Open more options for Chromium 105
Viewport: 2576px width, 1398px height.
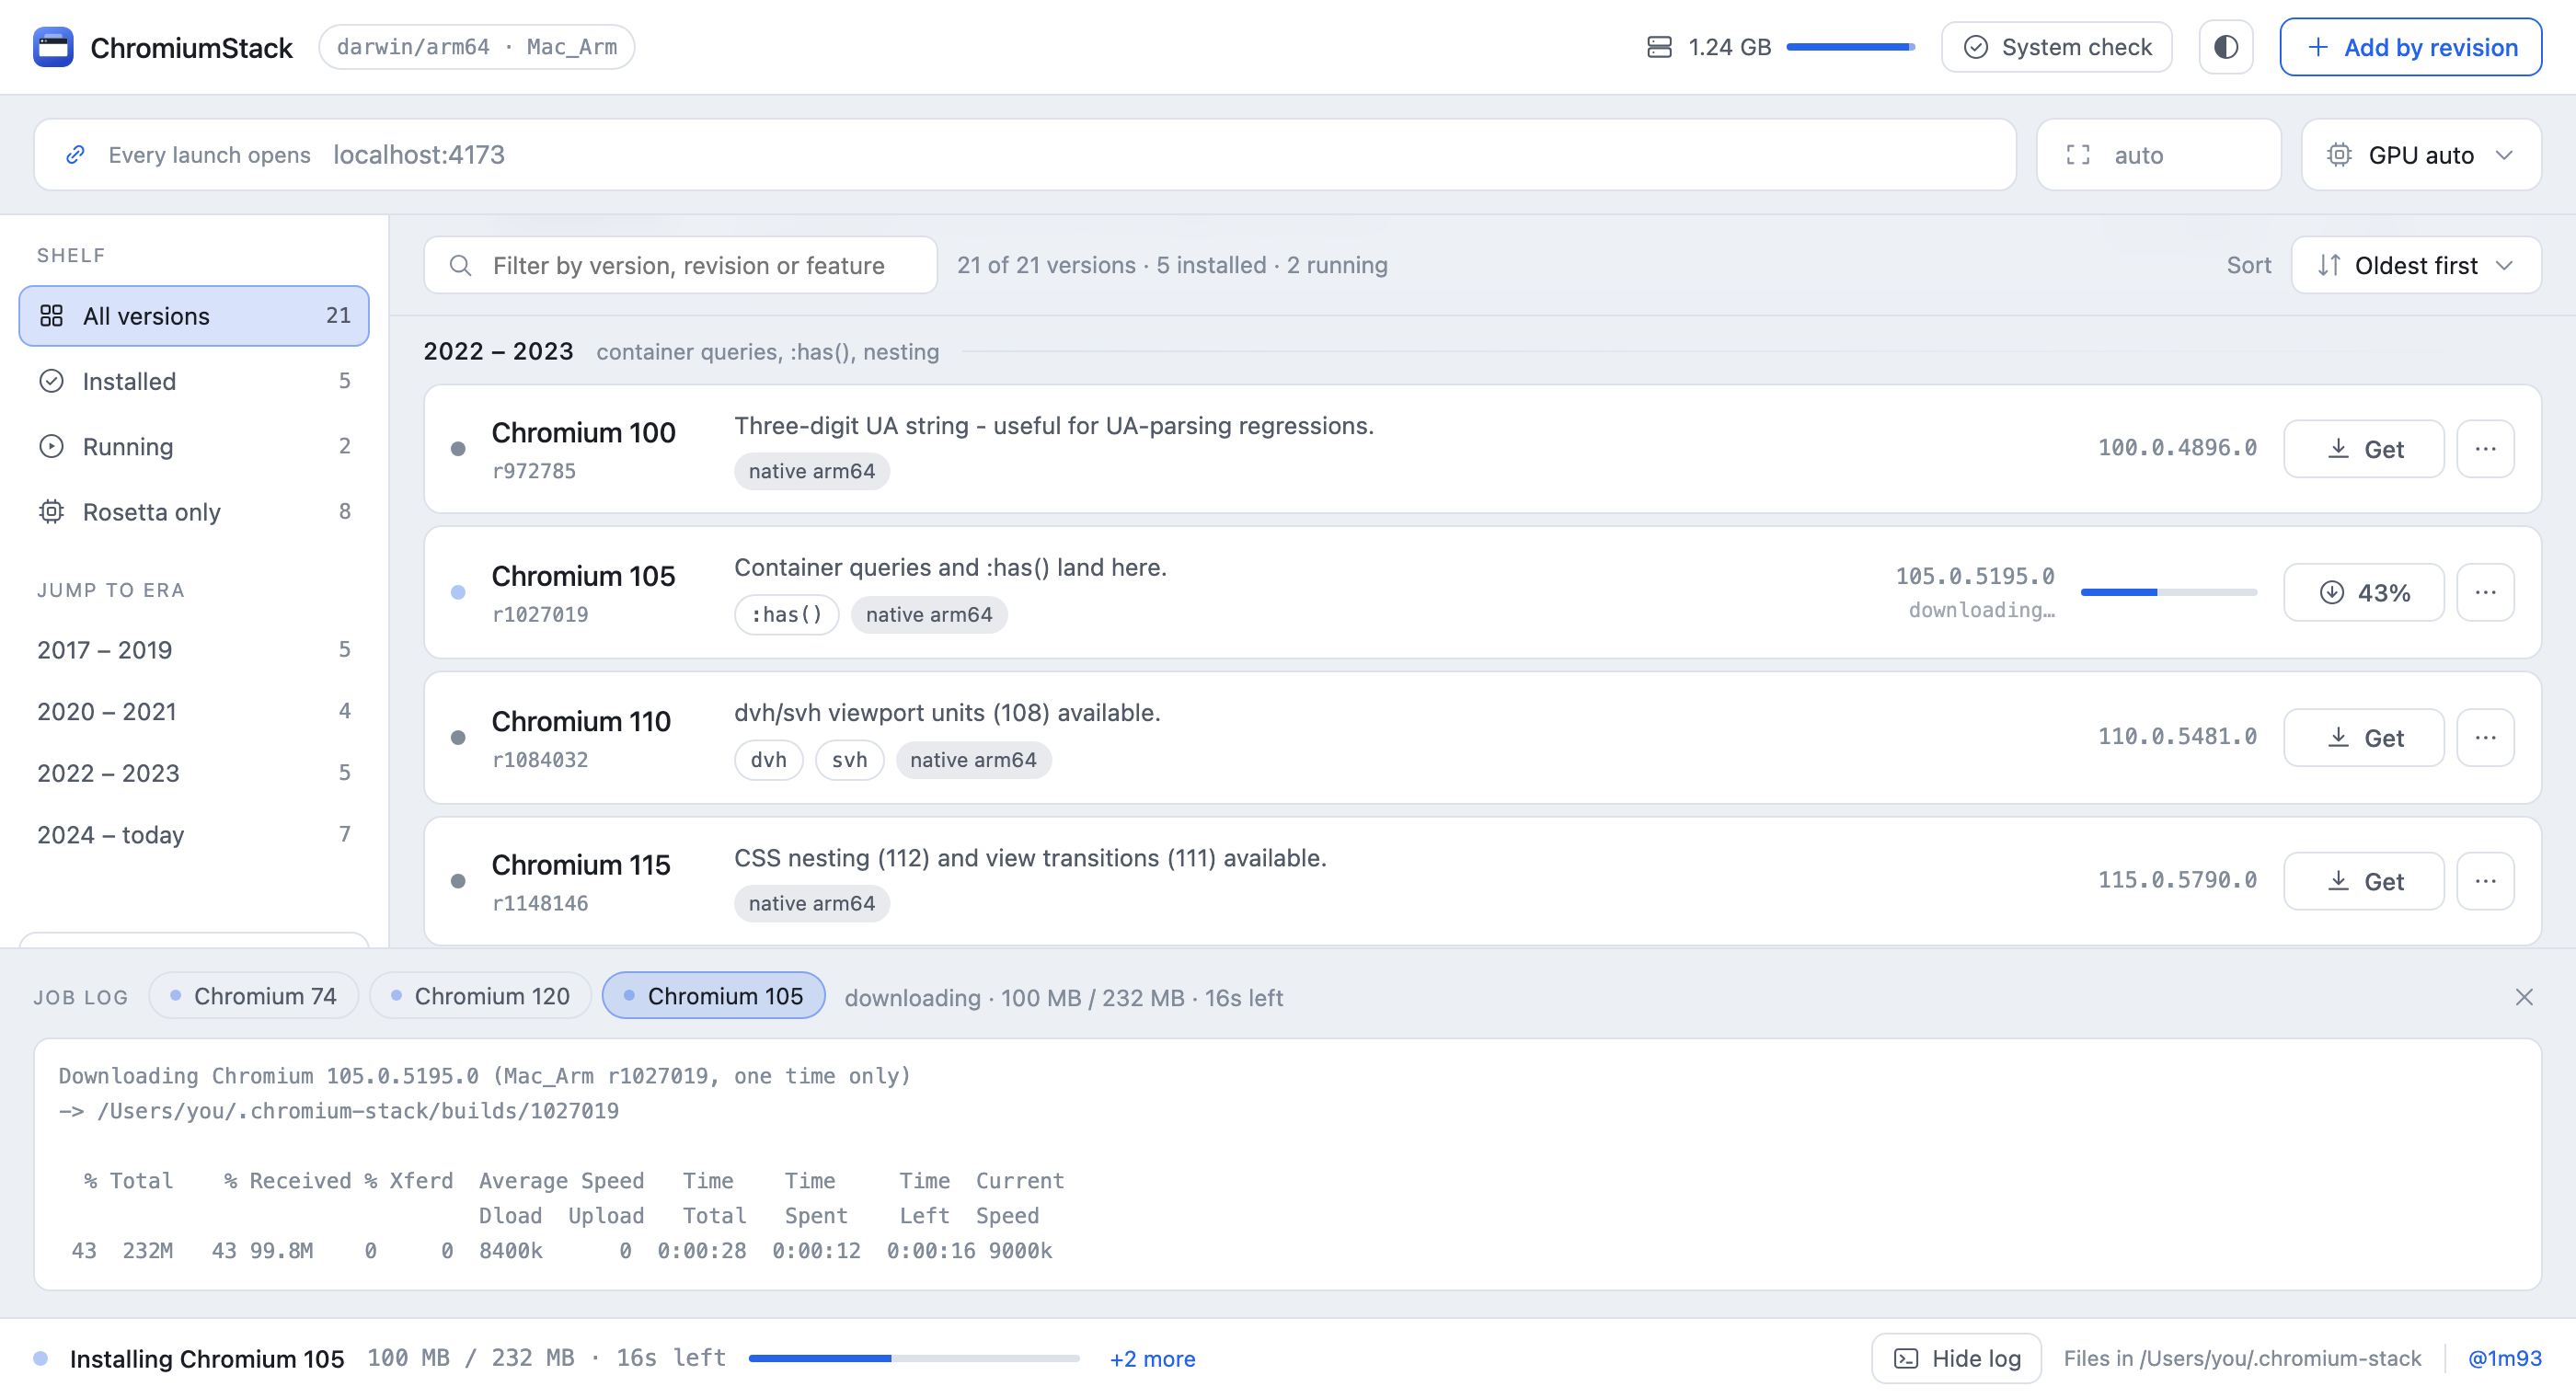[x=2485, y=593]
